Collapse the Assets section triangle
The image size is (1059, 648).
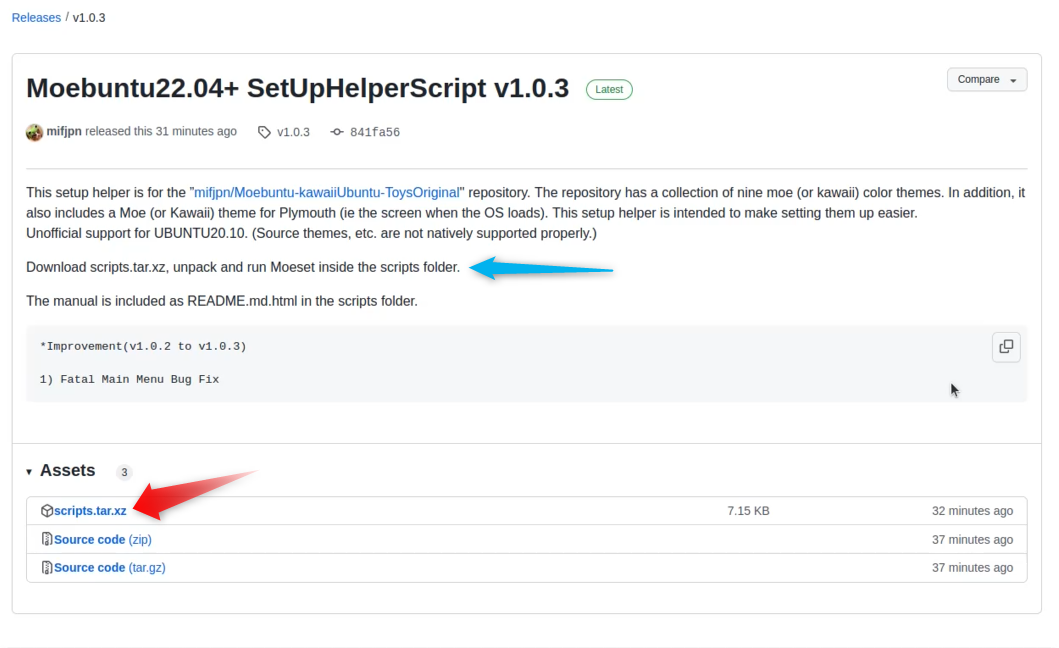(x=30, y=471)
